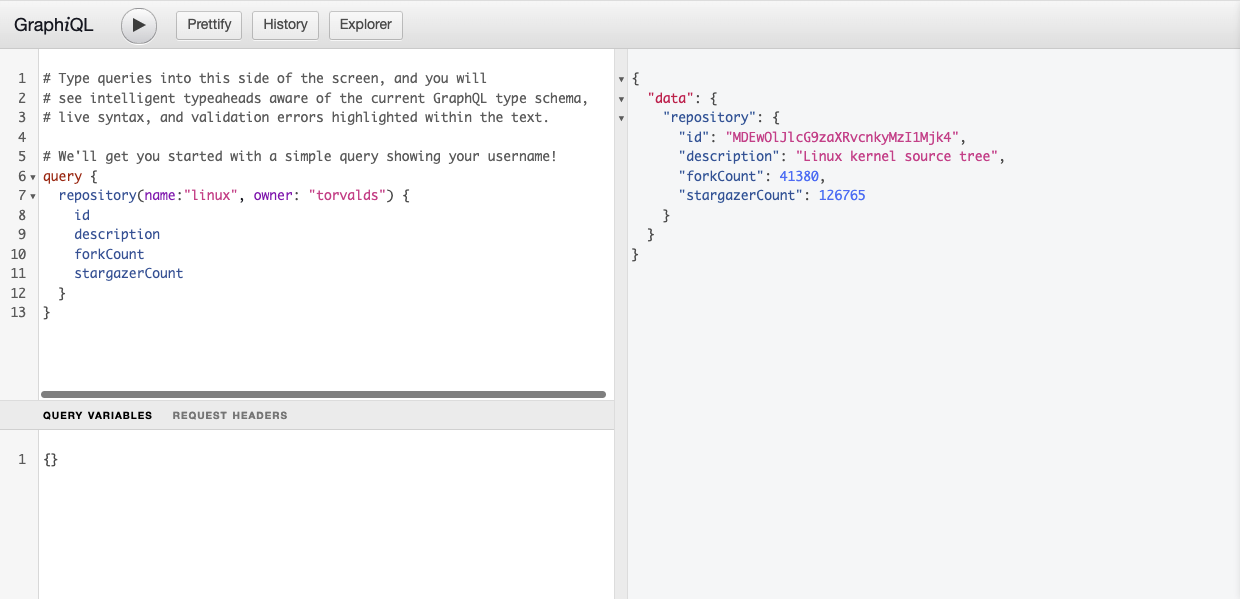This screenshot has height=599, width=1240.
Task: Click line number 13 in the gutter
Action: point(18,312)
